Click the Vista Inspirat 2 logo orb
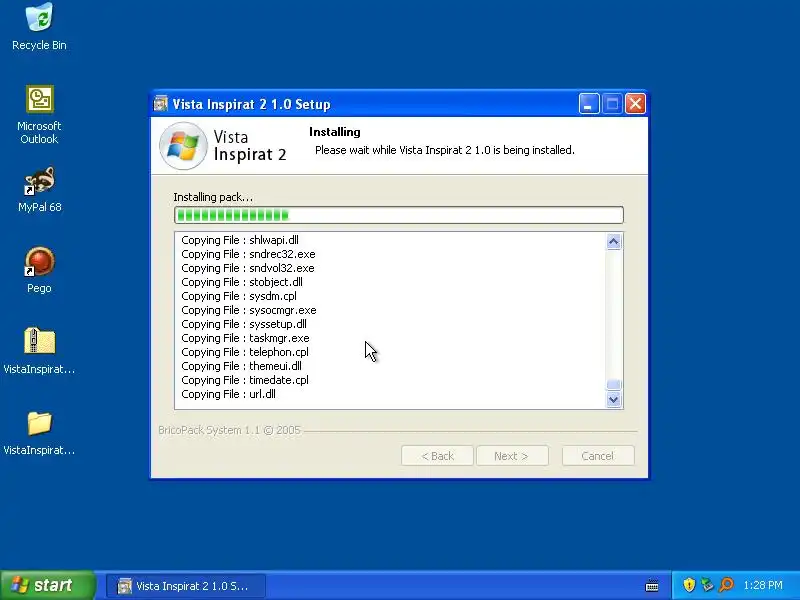The height and width of the screenshot is (600, 800). point(183,146)
